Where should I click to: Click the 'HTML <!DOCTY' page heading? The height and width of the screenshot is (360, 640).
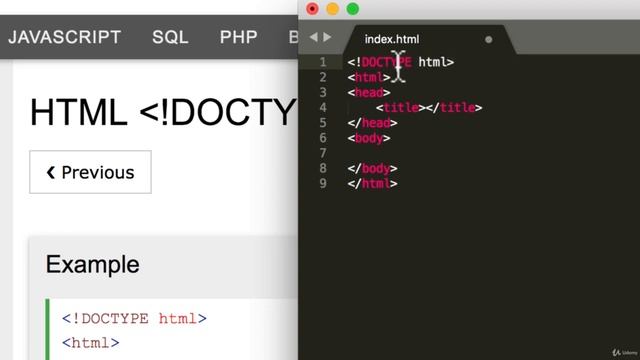click(164, 112)
